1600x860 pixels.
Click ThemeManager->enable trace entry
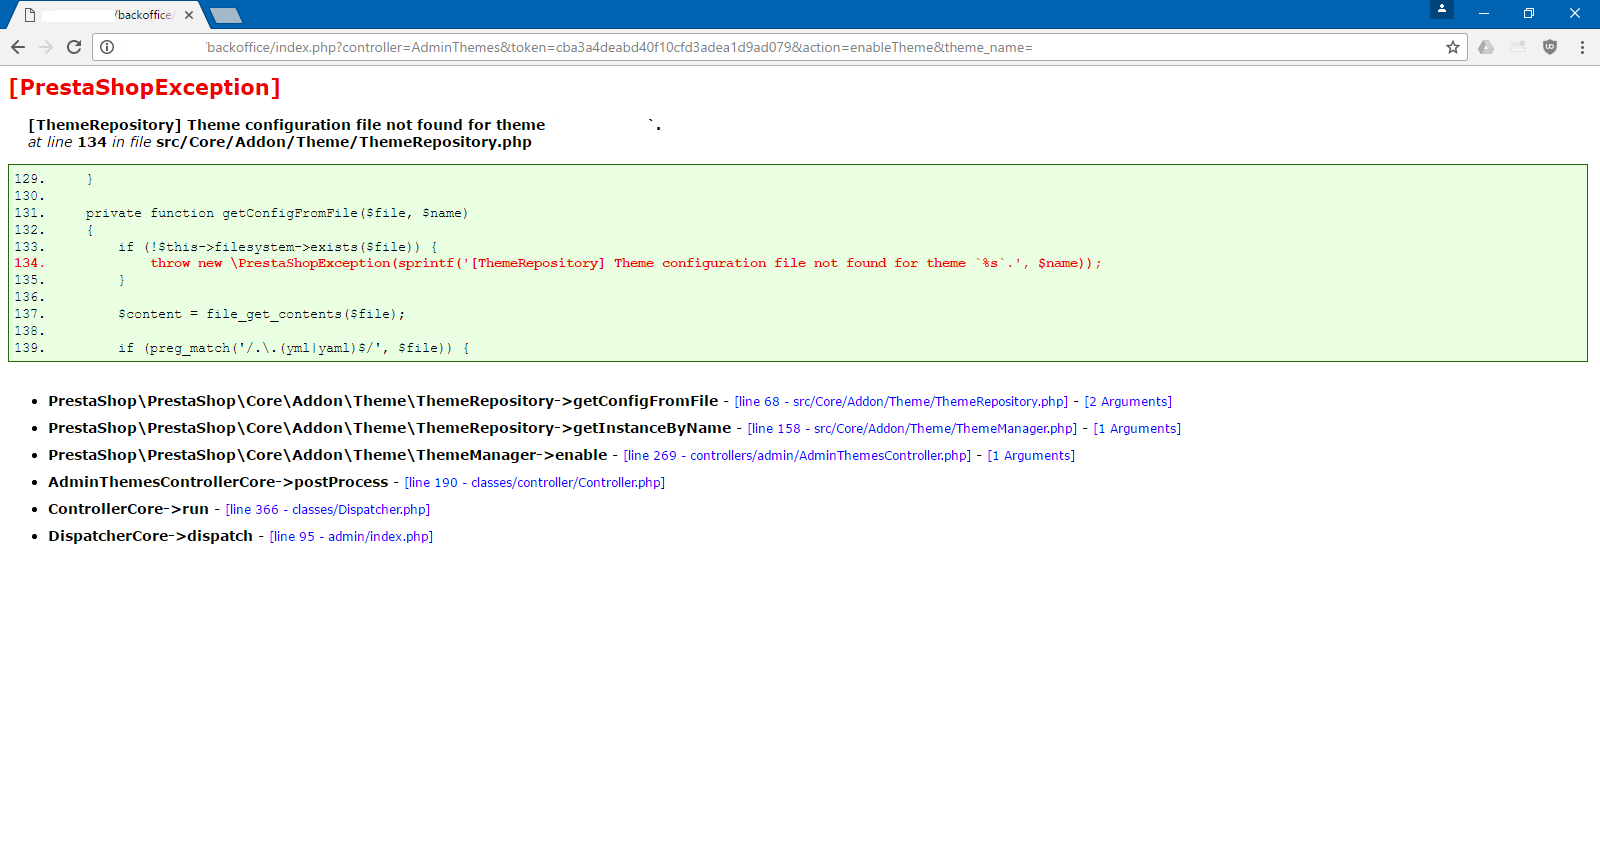pyautogui.click(x=328, y=455)
